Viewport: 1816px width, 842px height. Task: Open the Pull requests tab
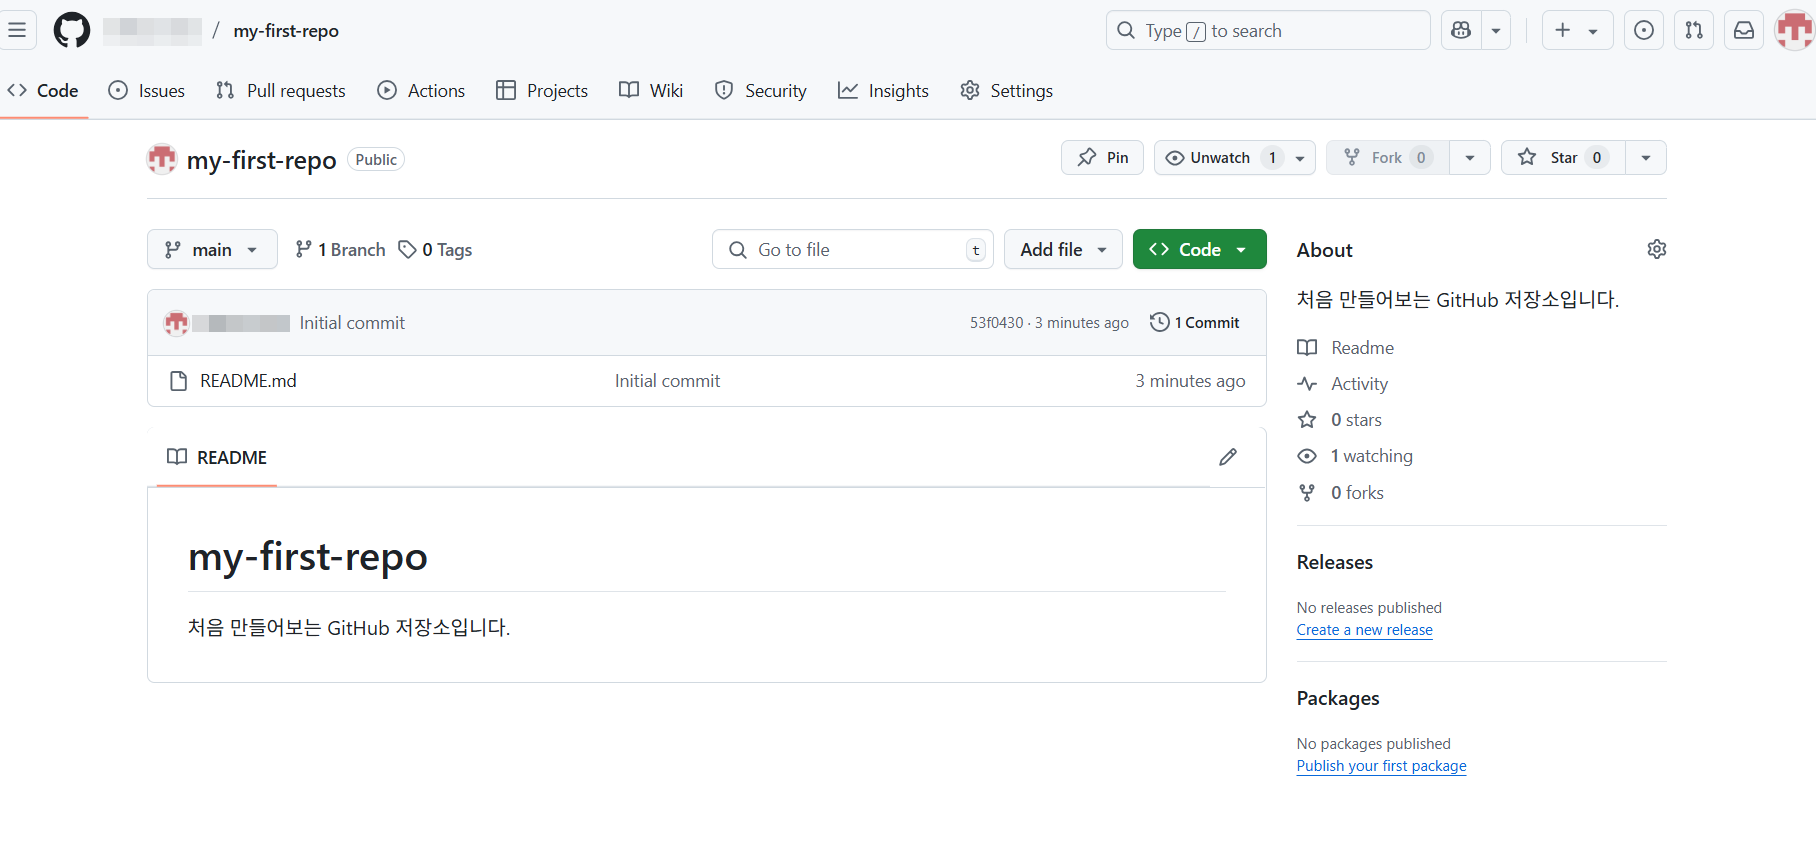pos(281,91)
